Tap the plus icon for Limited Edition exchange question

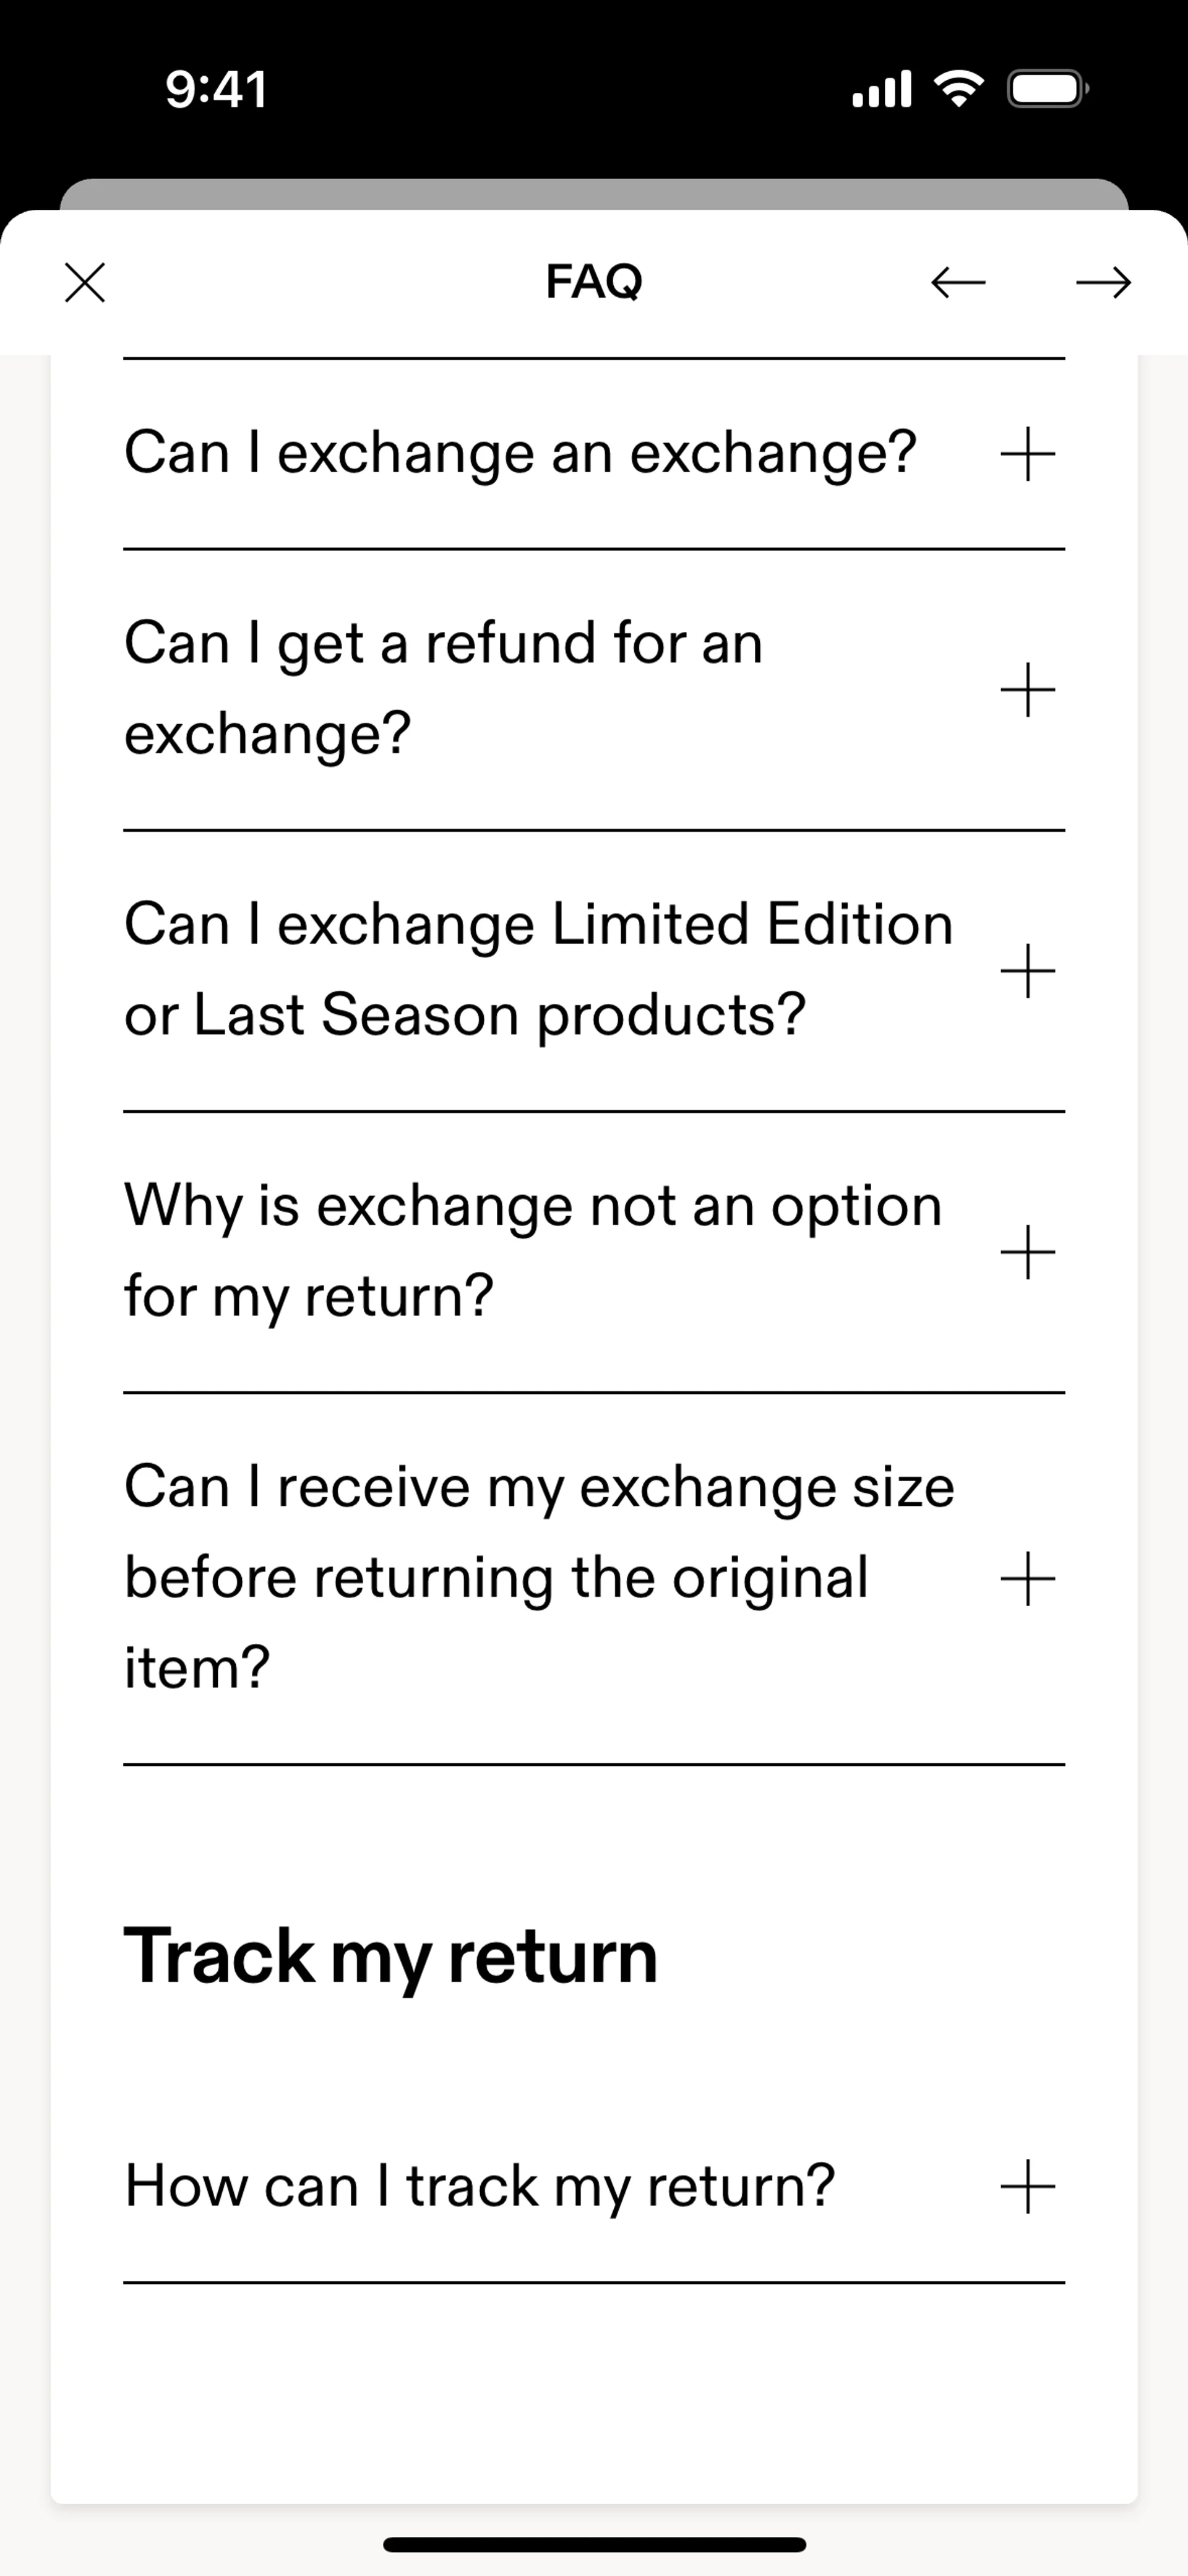(x=1028, y=970)
